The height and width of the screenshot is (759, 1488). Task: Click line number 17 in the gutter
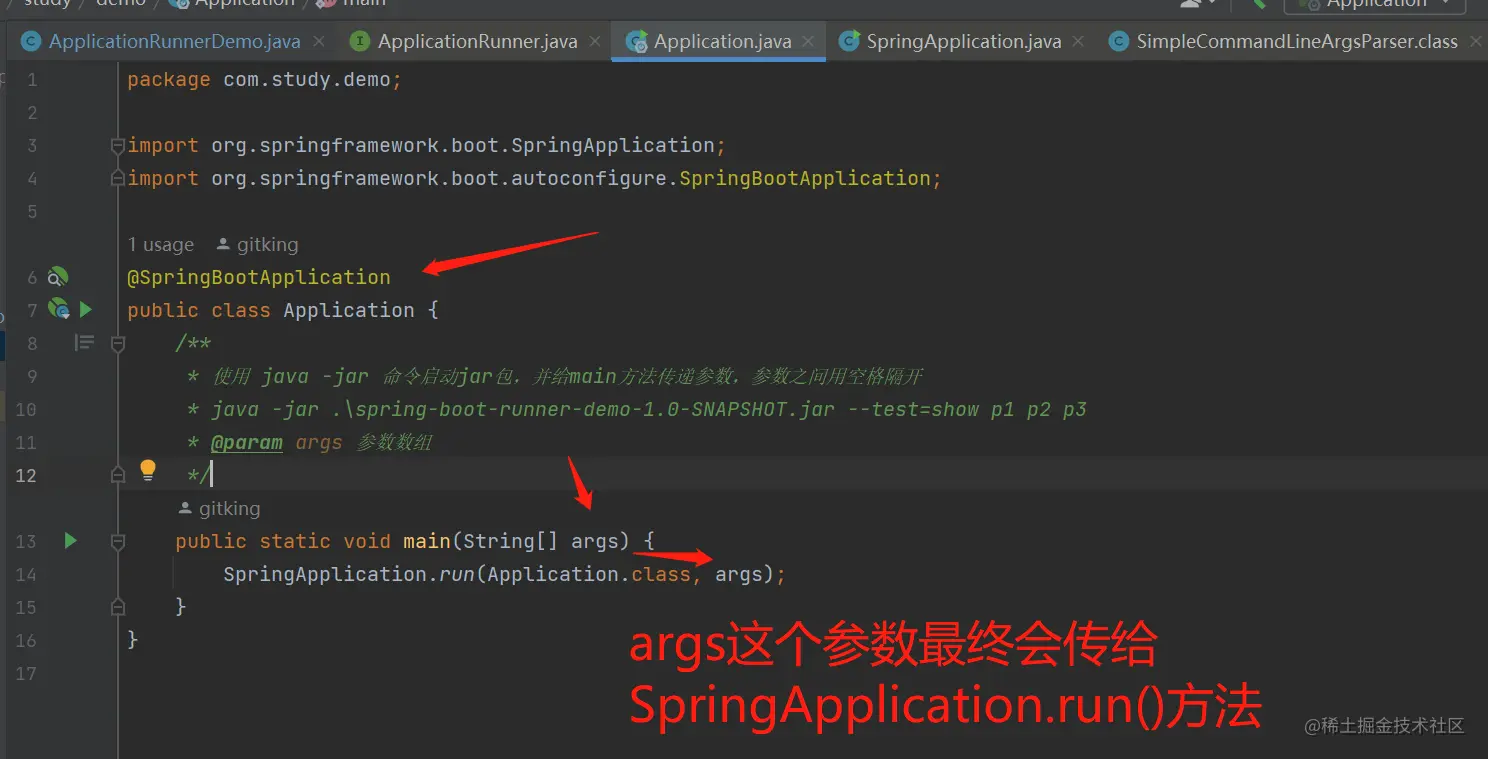tap(26, 673)
